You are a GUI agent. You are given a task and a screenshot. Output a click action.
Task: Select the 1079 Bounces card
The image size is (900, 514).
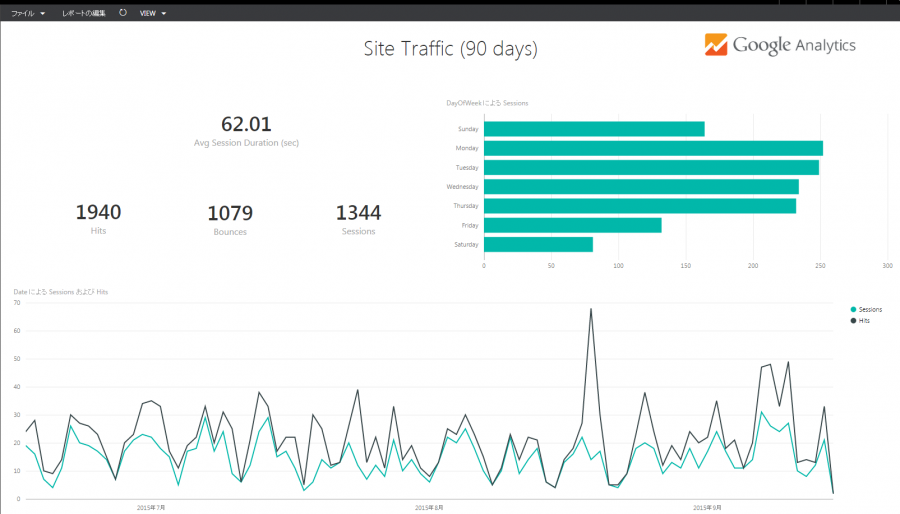click(x=230, y=219)
